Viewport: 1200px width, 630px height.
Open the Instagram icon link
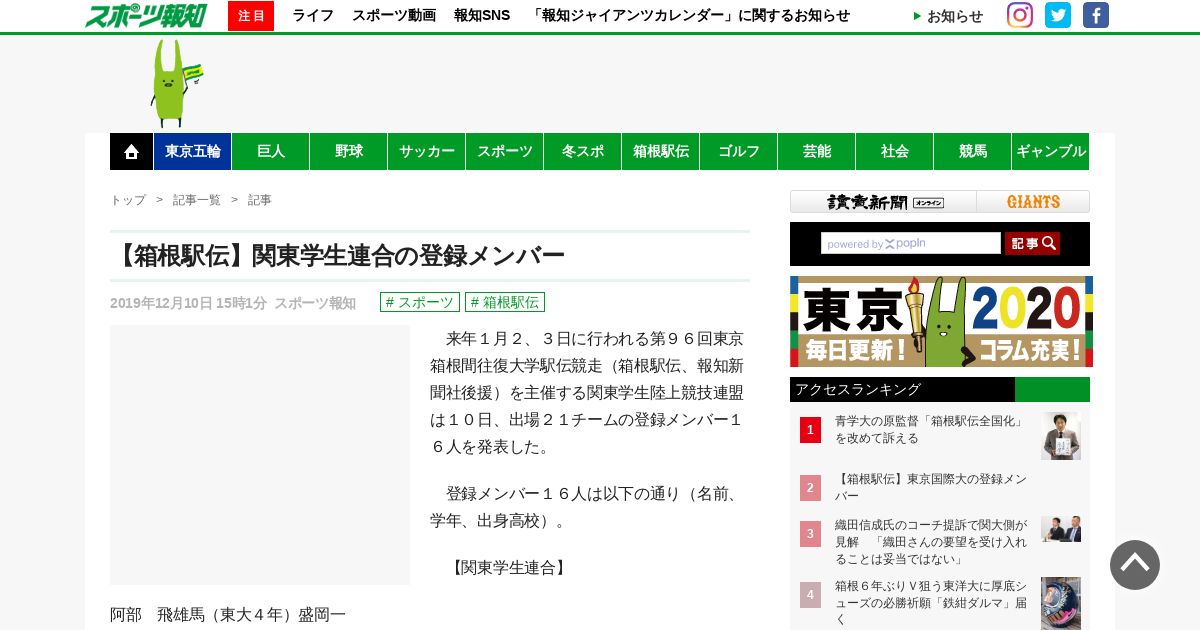click(x=1020, y=15)
